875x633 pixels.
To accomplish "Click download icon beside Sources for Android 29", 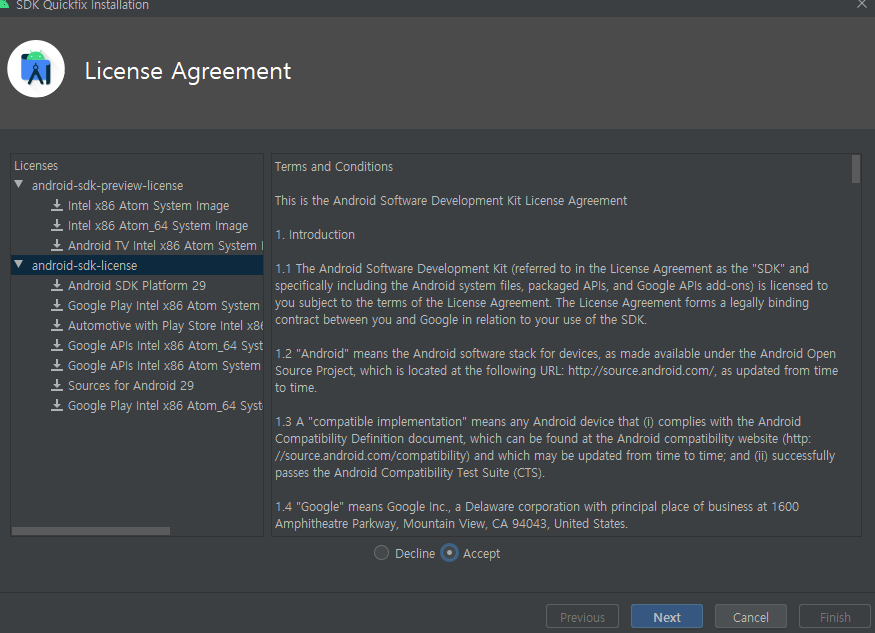I will 56,385.
